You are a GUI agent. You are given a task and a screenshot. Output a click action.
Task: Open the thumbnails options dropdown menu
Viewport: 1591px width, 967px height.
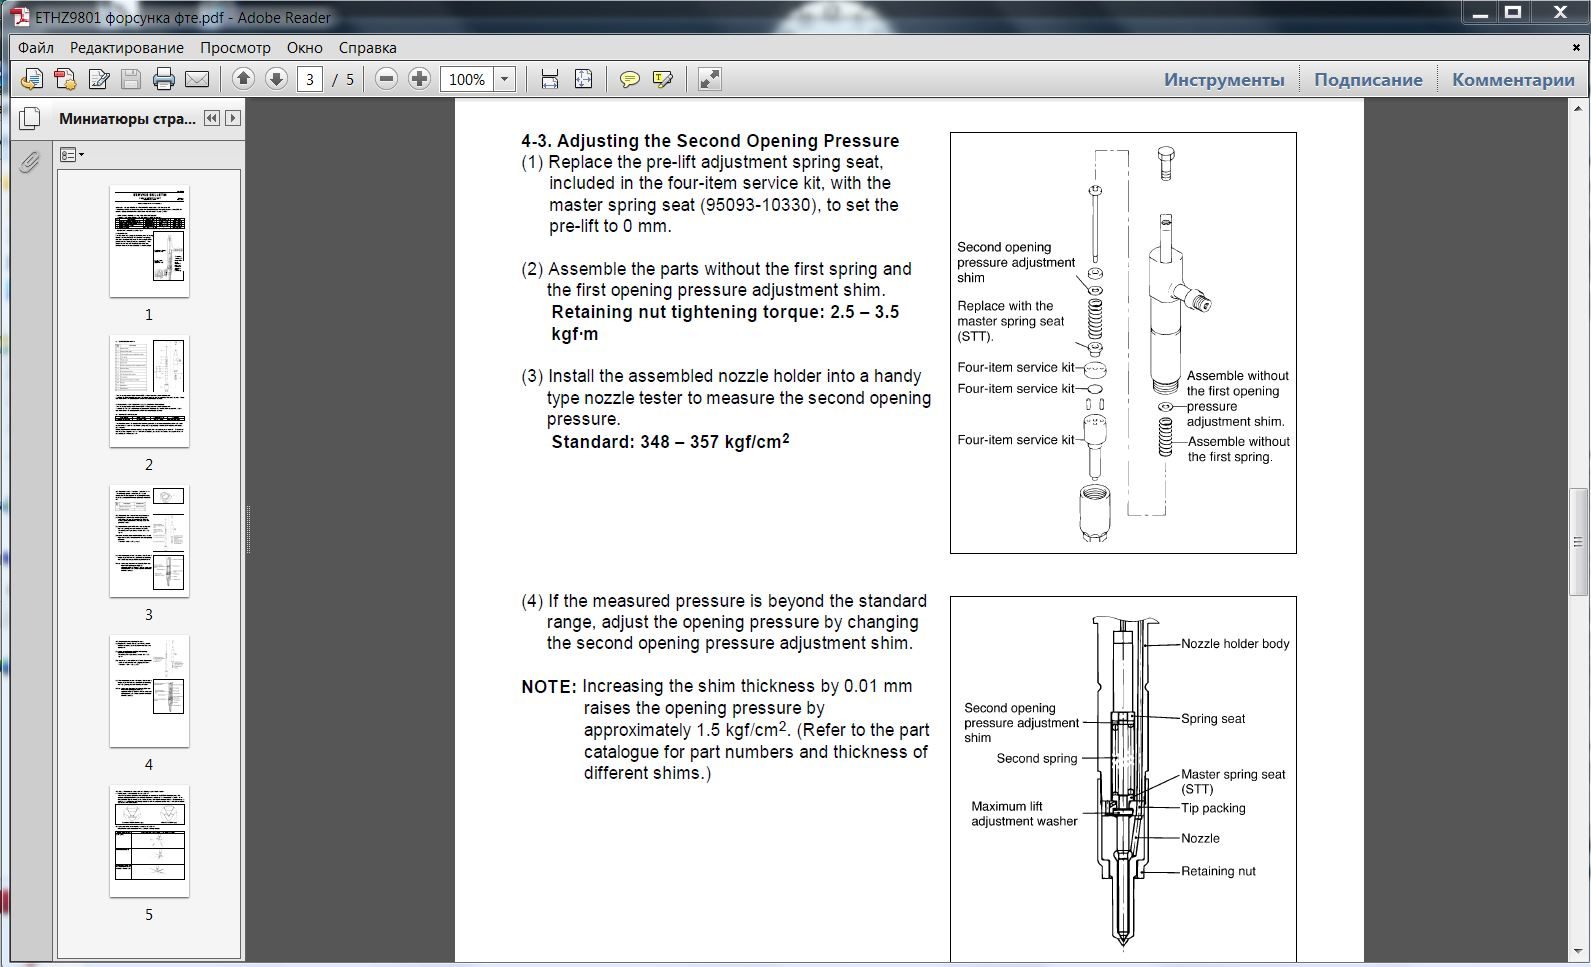pos(71,155)
